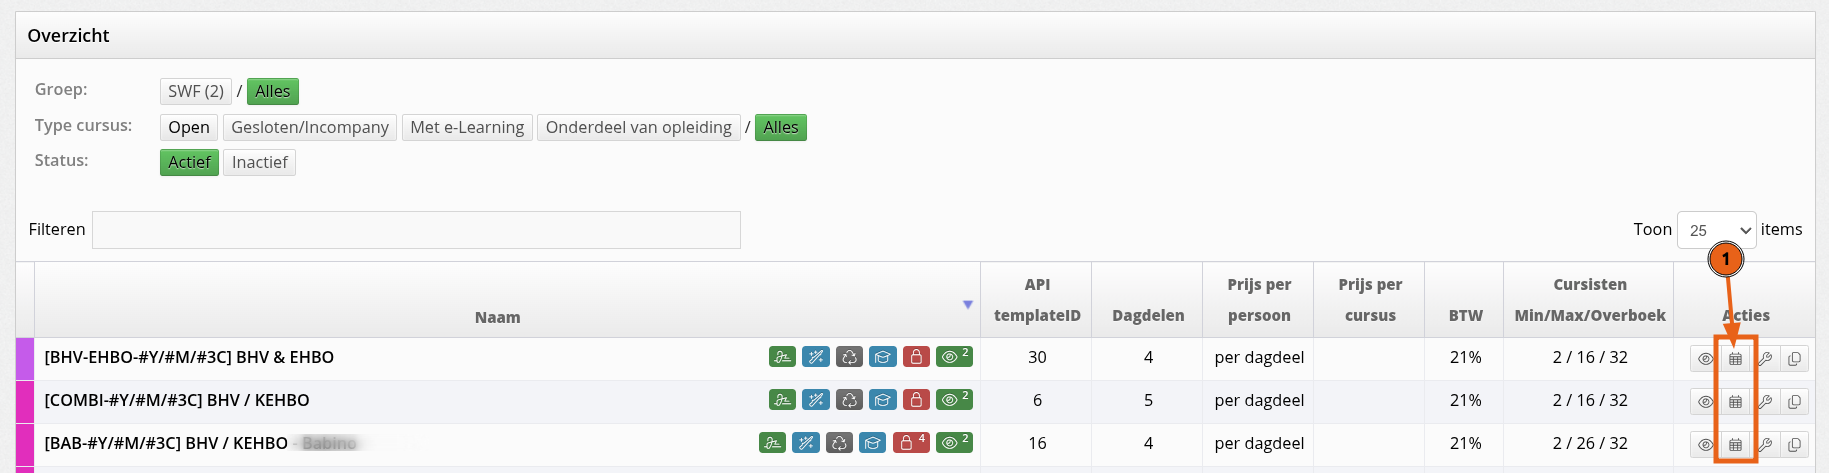The image size is (1829, 473).
Task: Open the Toon items count dropdown
Action: coord(1716,230)
